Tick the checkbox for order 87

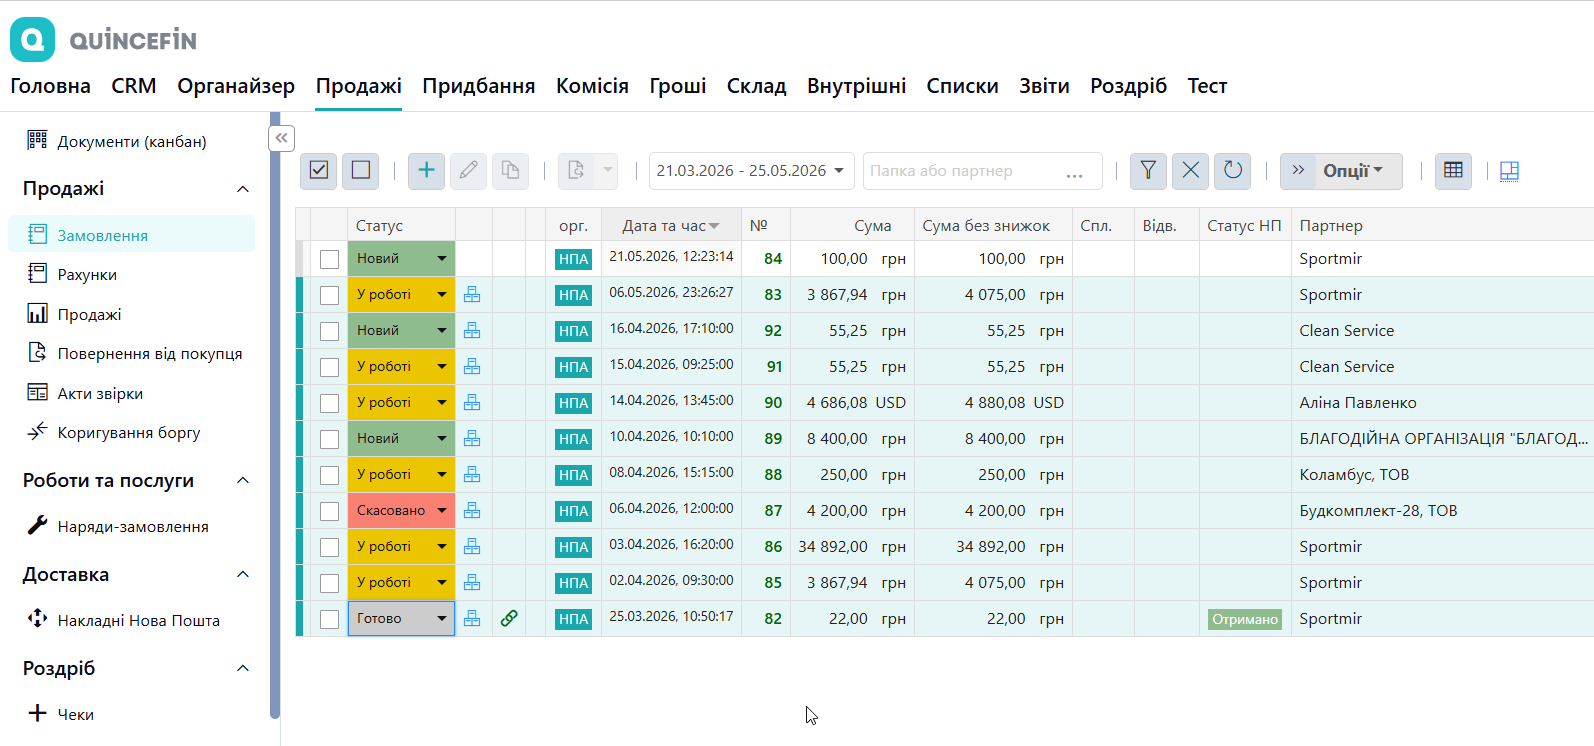[x=329, y=511]
